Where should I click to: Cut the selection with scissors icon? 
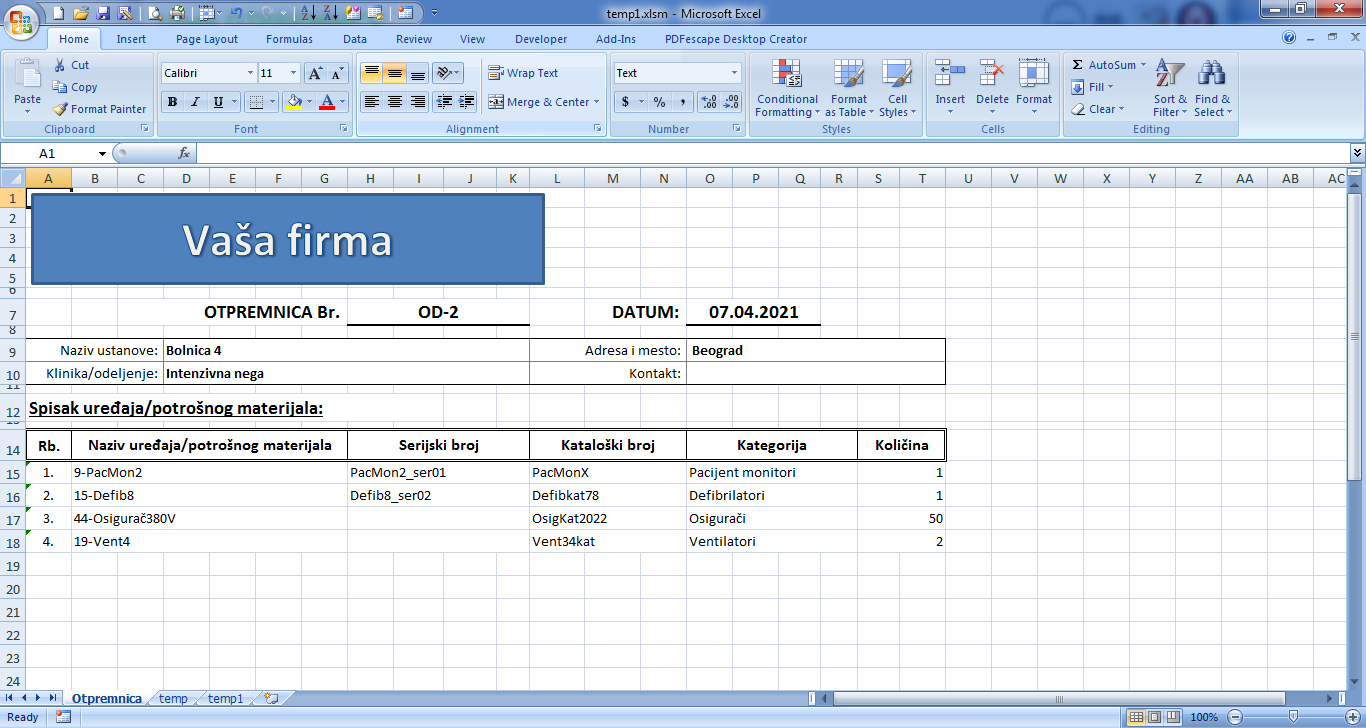click(x=71, y=65)
